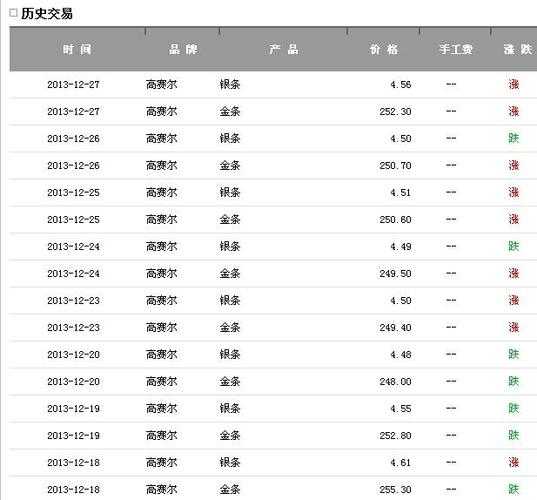Click the green 跌 for 2013-12-26 银条
Image resolution: width=537 pixels, height=500 pixels.
pyautogui.click(x=513, y=138)
